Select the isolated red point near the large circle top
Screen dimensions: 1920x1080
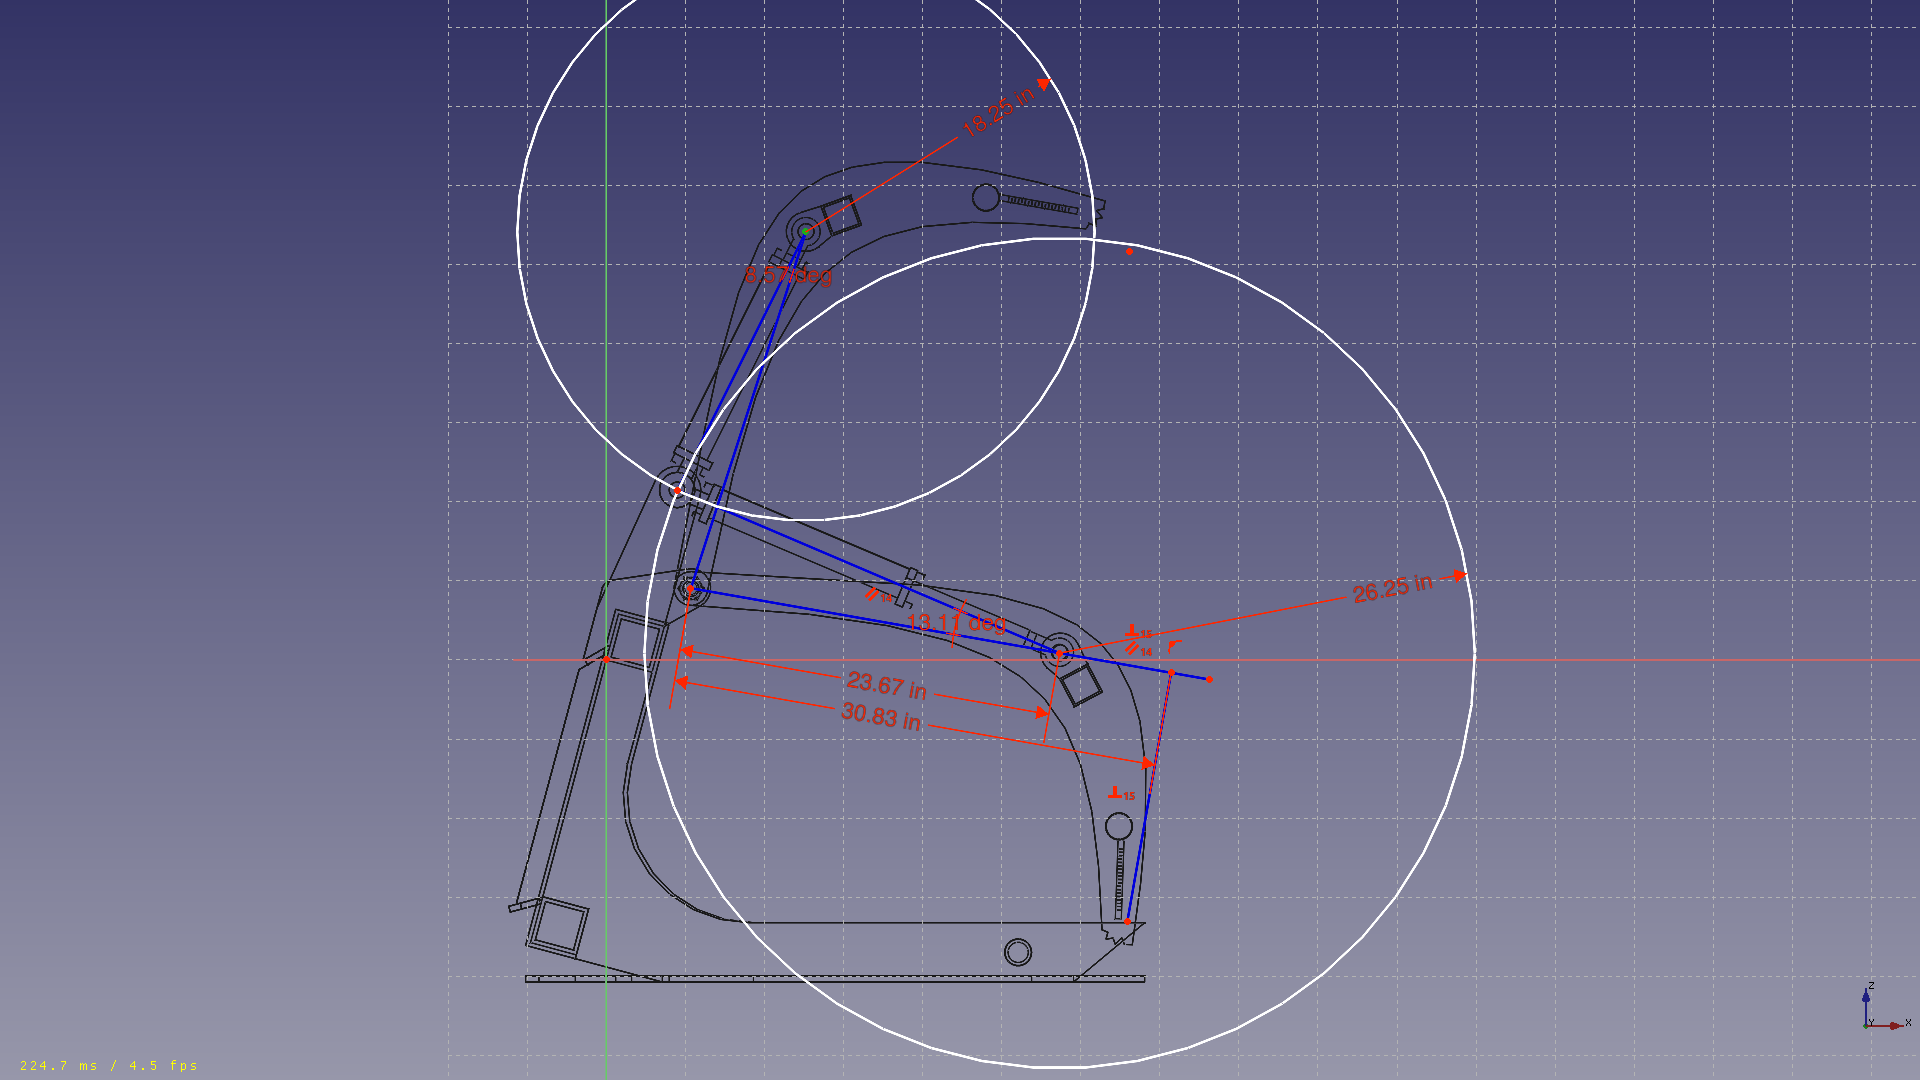click(1129, 251)
